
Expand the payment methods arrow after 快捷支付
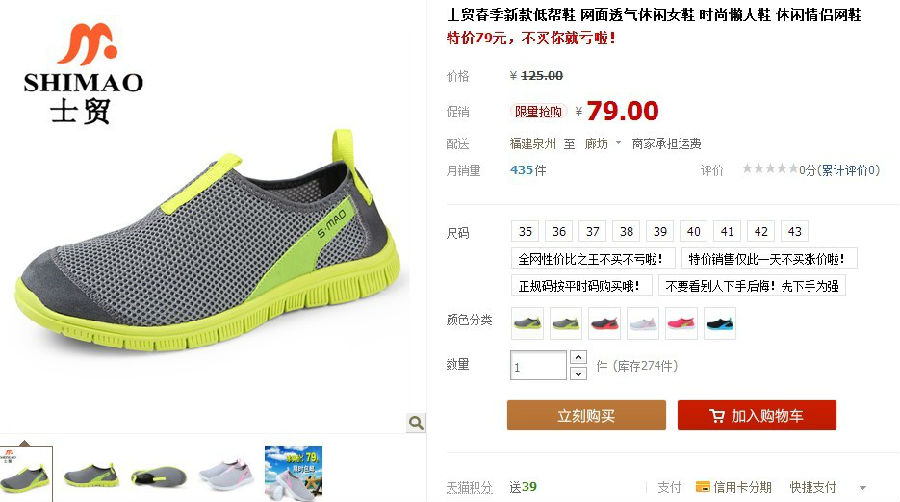(863, 488)
